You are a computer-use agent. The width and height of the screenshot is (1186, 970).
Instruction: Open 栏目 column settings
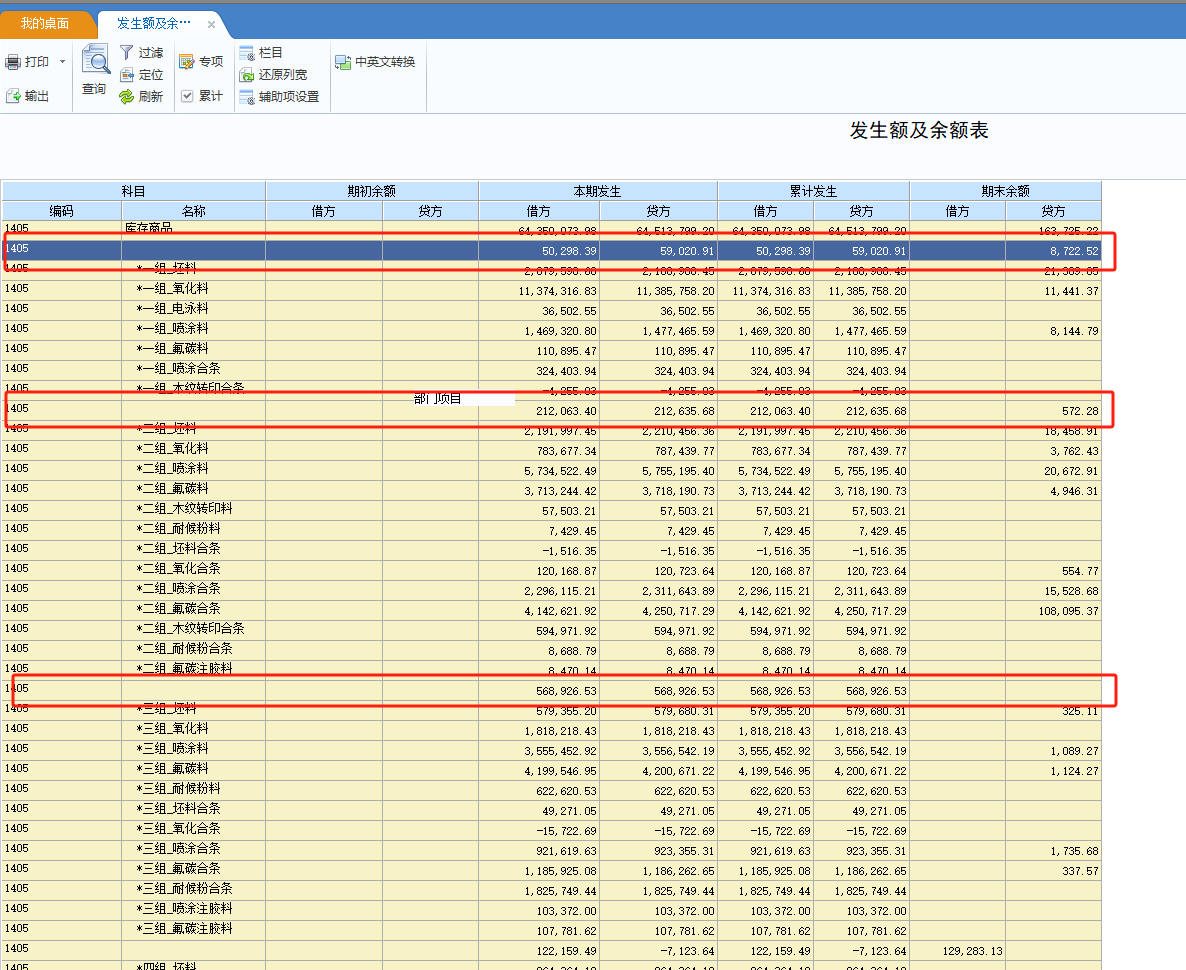coord(246,53)
